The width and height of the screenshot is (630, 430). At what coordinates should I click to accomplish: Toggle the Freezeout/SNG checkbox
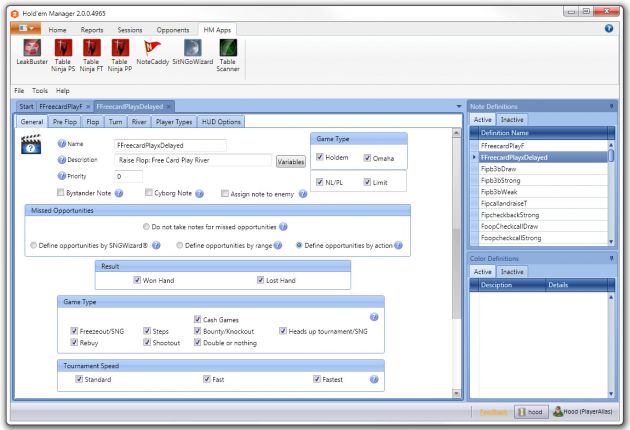74,331
